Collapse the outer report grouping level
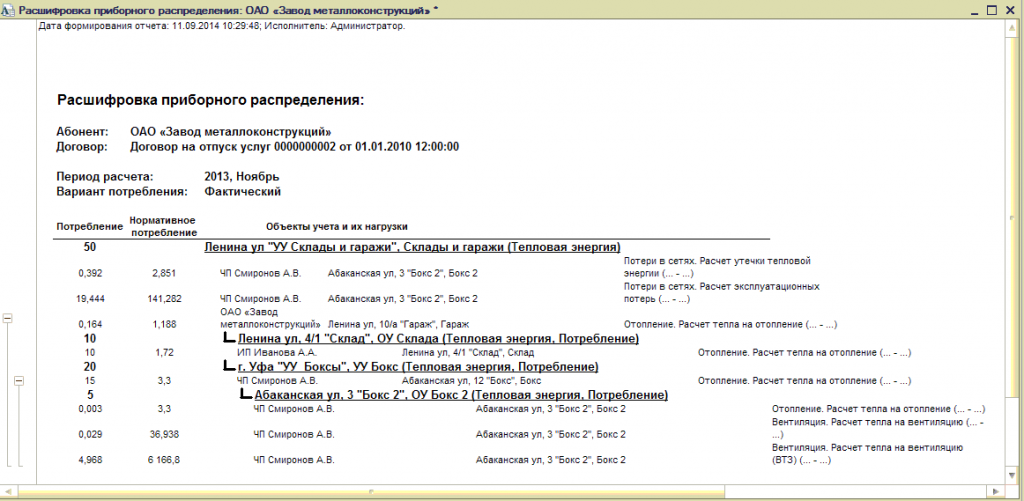The height and width of the screenshot is (501, 1024). pos(8,318)
